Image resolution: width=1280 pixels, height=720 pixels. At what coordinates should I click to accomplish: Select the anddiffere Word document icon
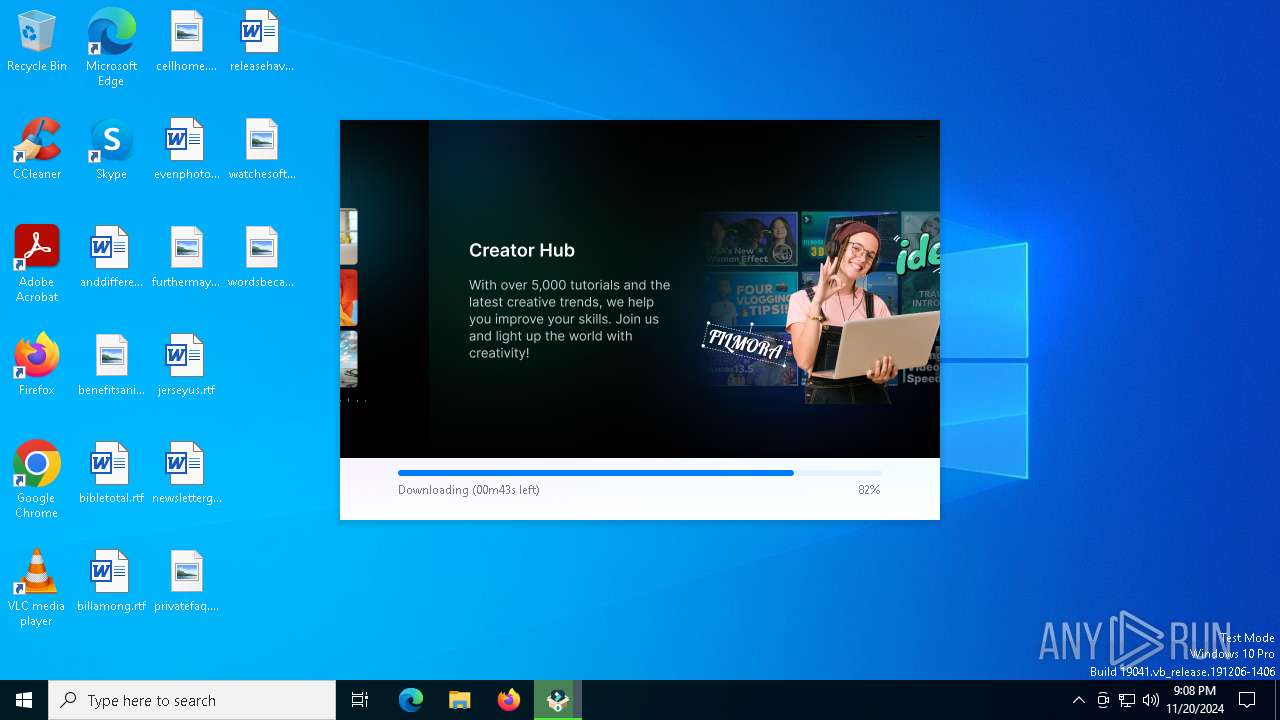coord(111,257)
